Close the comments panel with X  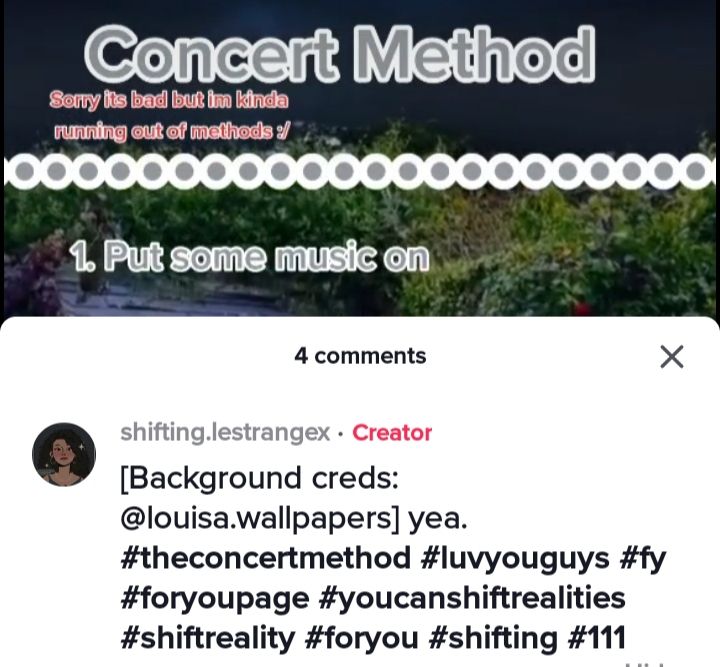(672, 357)
